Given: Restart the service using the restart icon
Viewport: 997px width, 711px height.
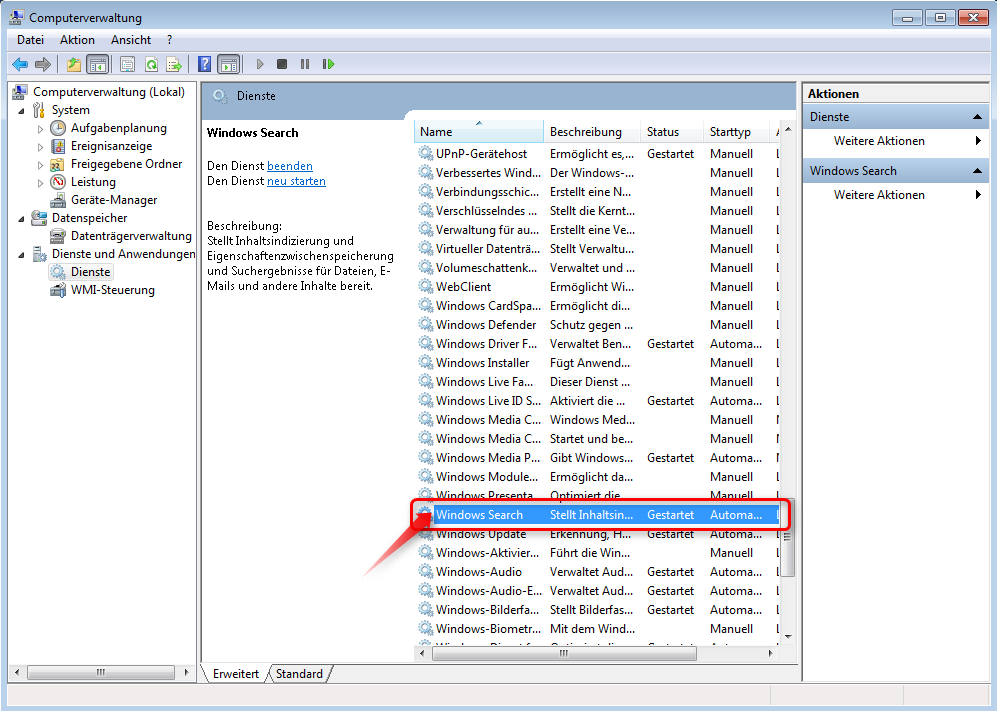Looking at the screenshot, I should pos(329,64).
